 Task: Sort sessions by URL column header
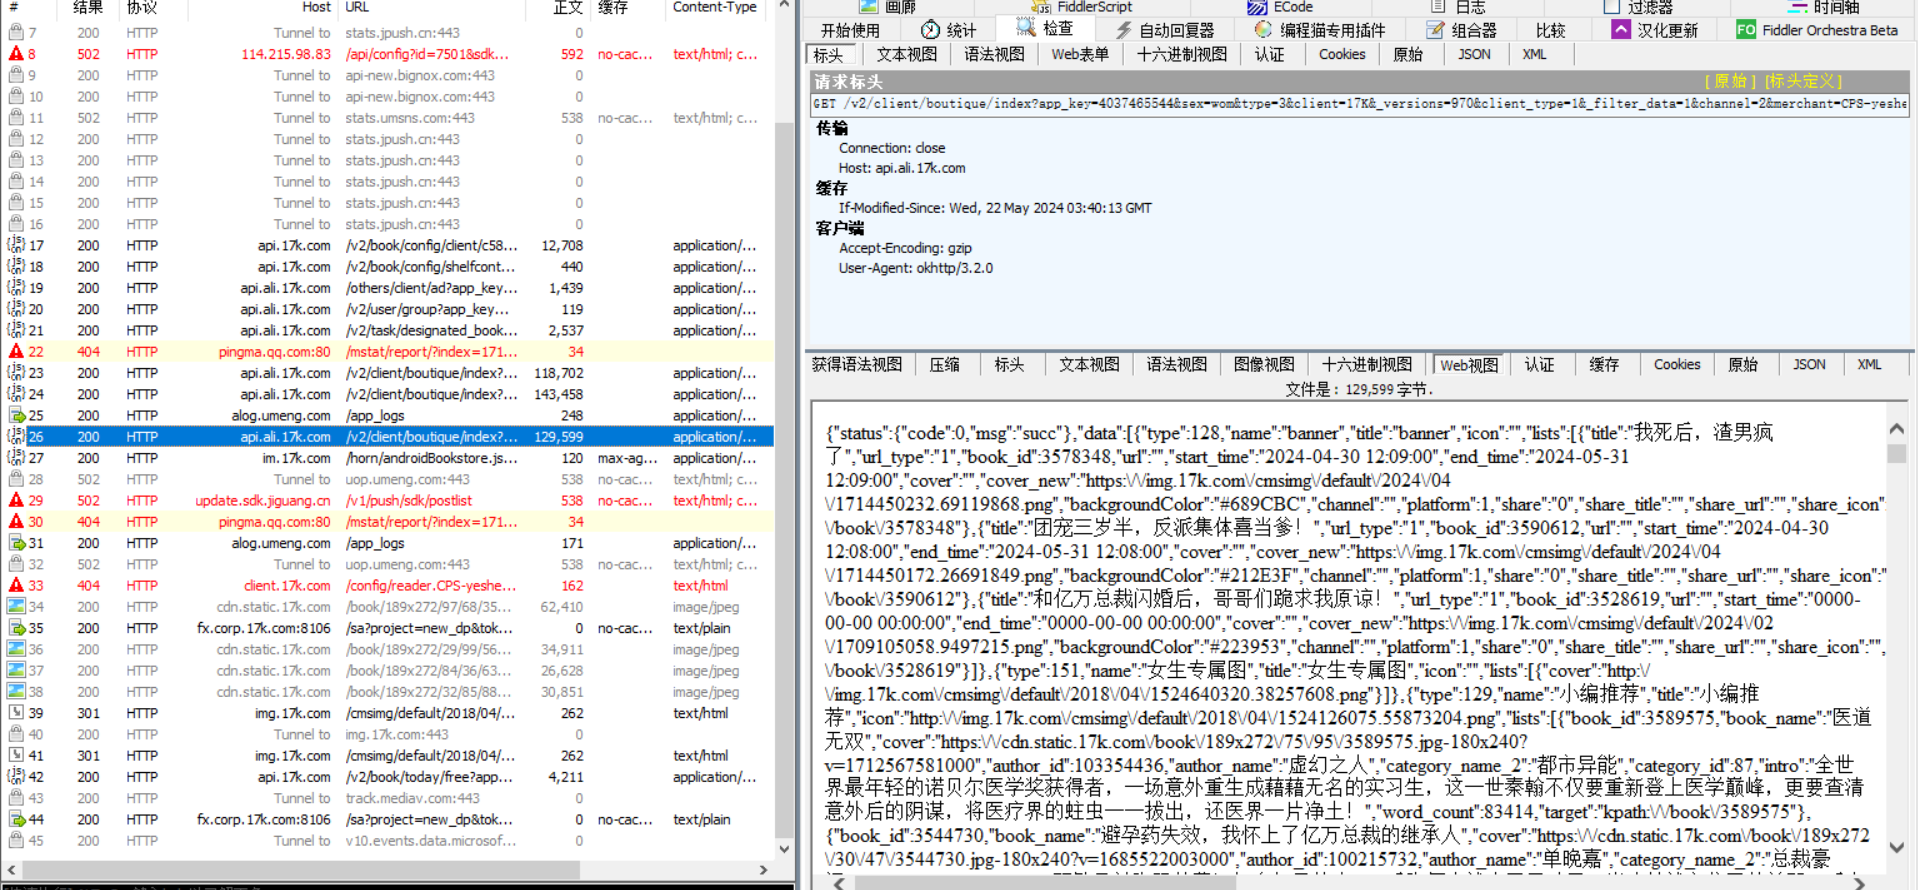[x=357, y=7]
